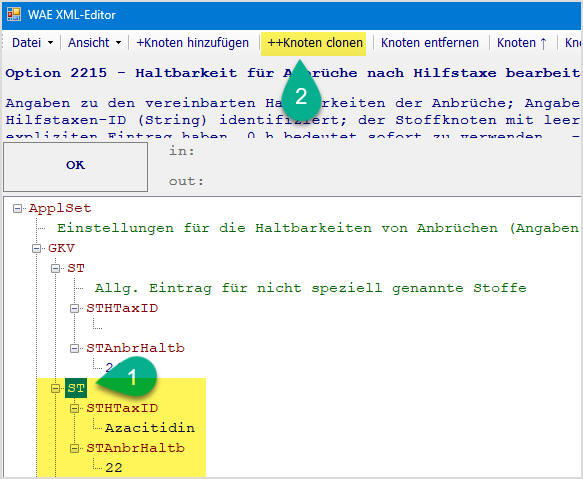Select the highlighted ST tree node
583x479 pixels.
tap(76, 388)
